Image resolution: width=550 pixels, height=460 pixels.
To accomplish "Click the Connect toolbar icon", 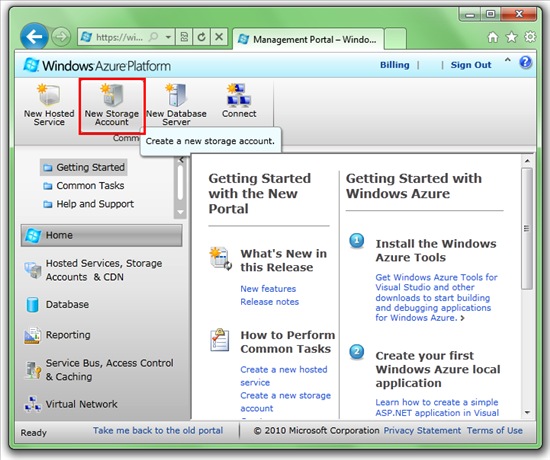I will (x=239, y=101).
